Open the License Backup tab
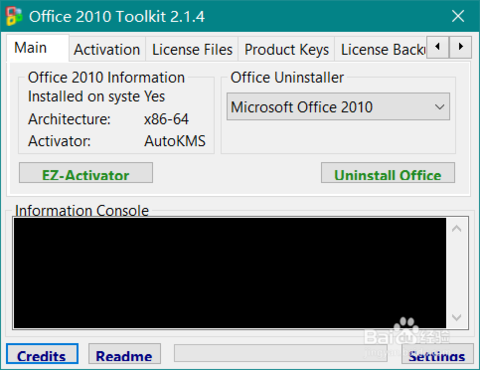 (381, 50)
